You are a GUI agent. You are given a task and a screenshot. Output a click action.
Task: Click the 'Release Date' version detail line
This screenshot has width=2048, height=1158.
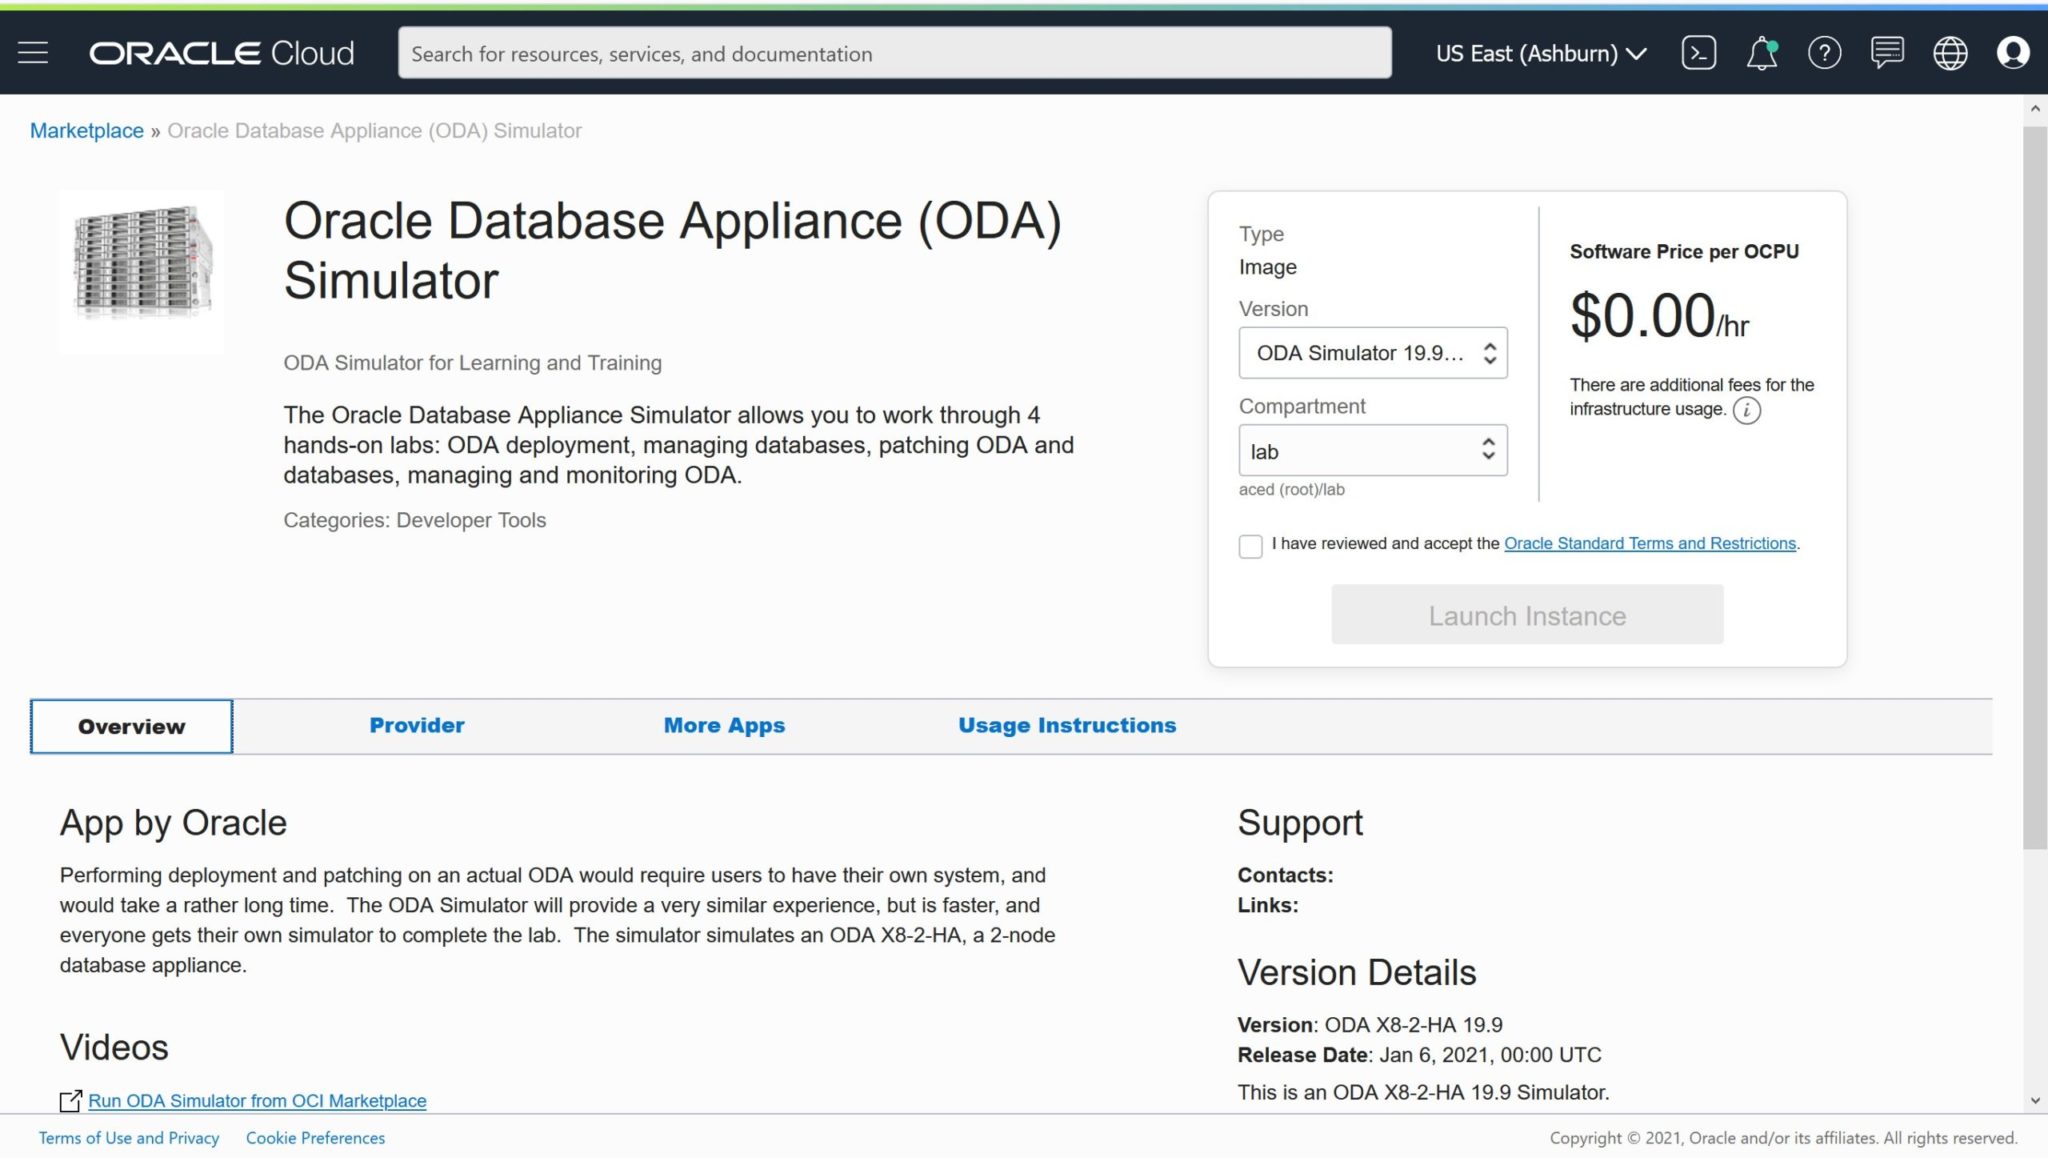(1419, 1055)
